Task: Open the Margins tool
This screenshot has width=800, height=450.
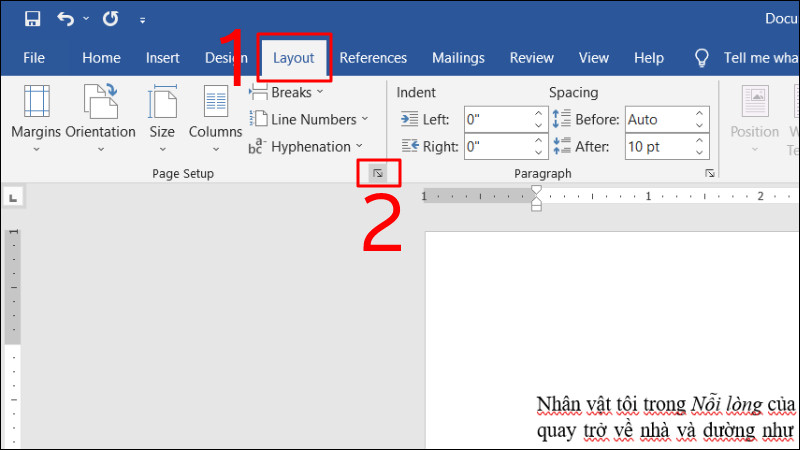Action: (36, 119)
